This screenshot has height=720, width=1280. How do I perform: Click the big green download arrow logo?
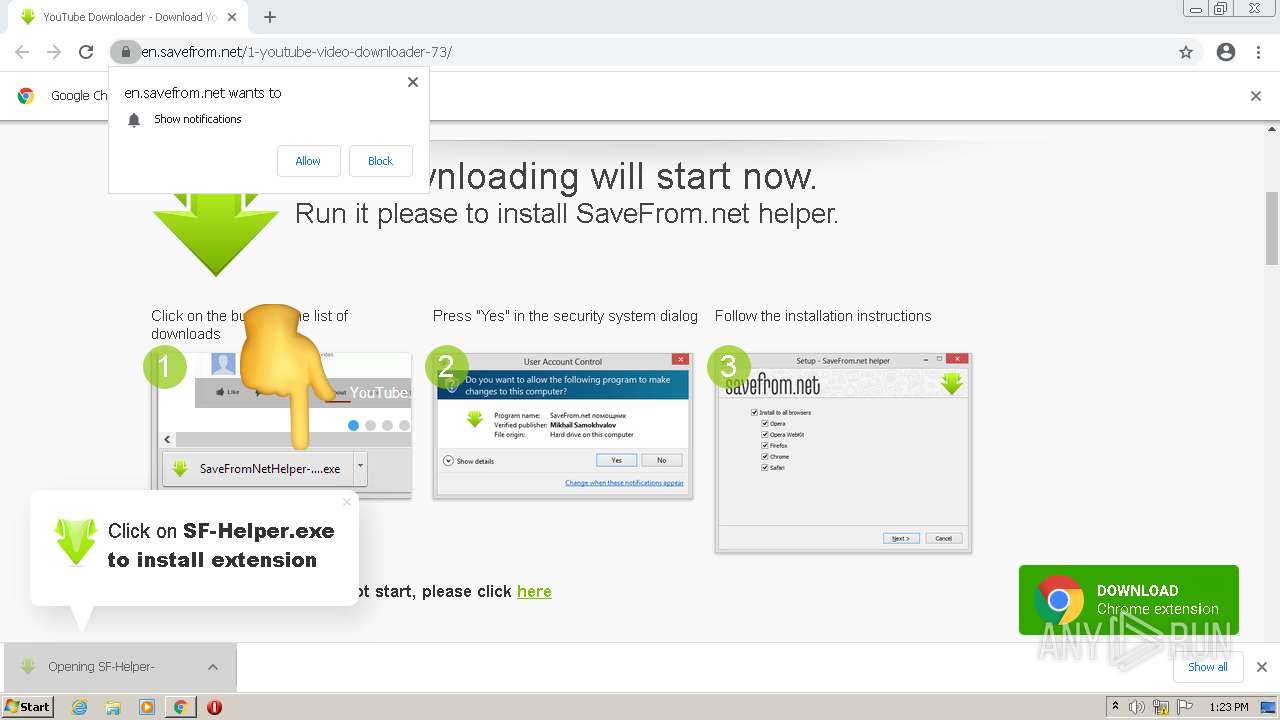215,233
